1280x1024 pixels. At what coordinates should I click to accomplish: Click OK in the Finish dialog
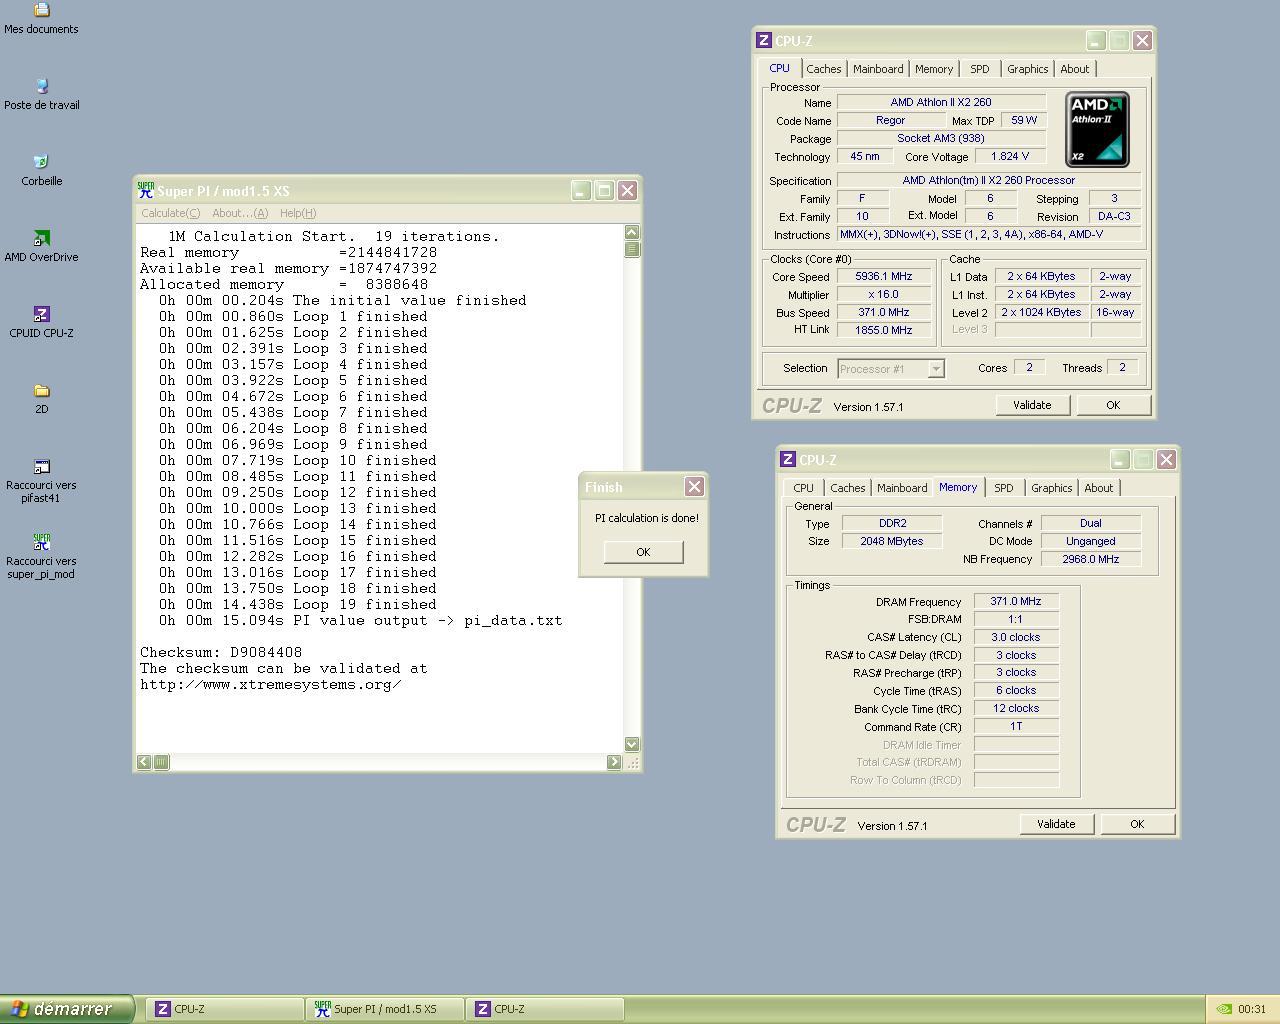pyautogui.click(x=643, y=552)
